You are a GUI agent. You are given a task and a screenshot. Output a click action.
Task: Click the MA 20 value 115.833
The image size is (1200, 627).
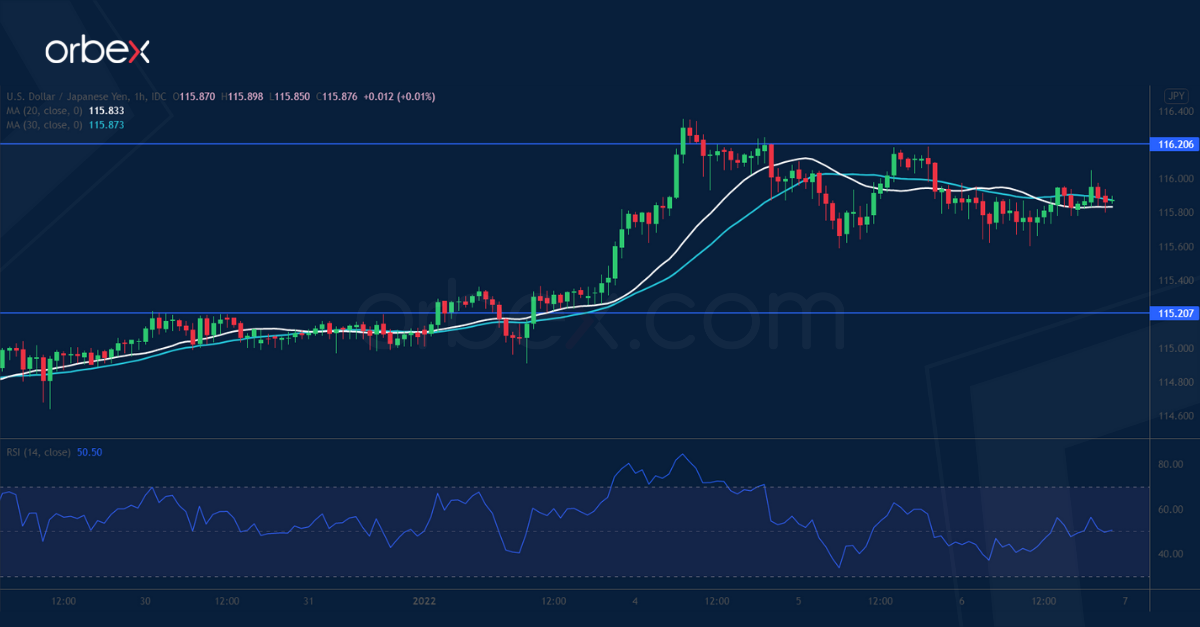(x=107, y=110)
